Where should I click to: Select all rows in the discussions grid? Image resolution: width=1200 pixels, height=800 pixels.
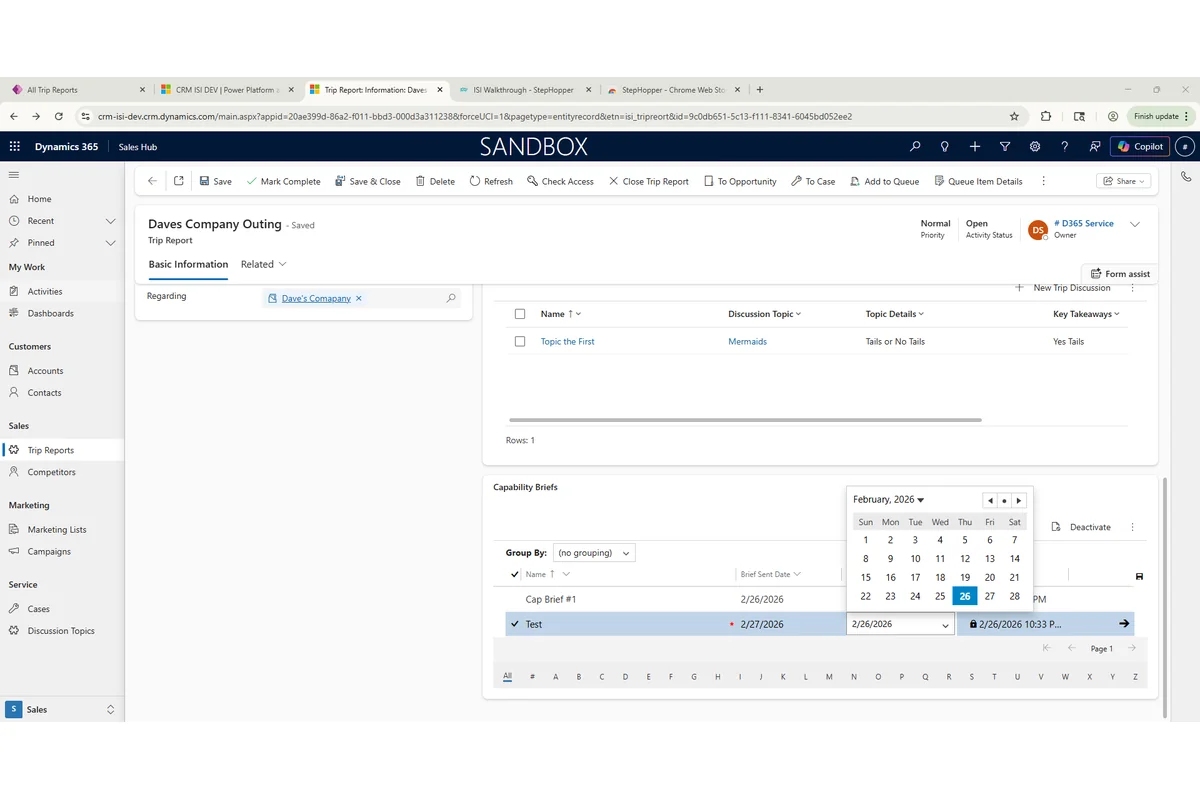click(x=519, y=313)
